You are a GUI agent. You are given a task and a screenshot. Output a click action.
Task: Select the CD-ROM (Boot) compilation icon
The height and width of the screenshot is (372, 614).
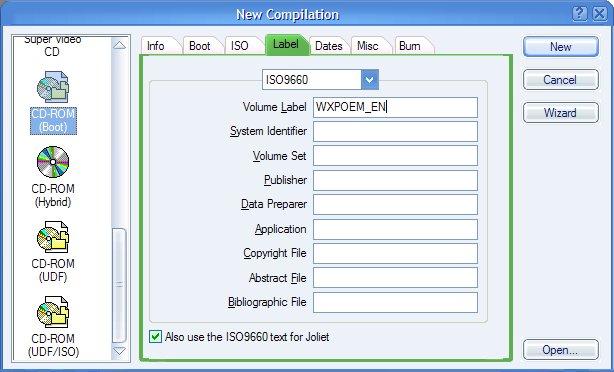click(53, 87)
